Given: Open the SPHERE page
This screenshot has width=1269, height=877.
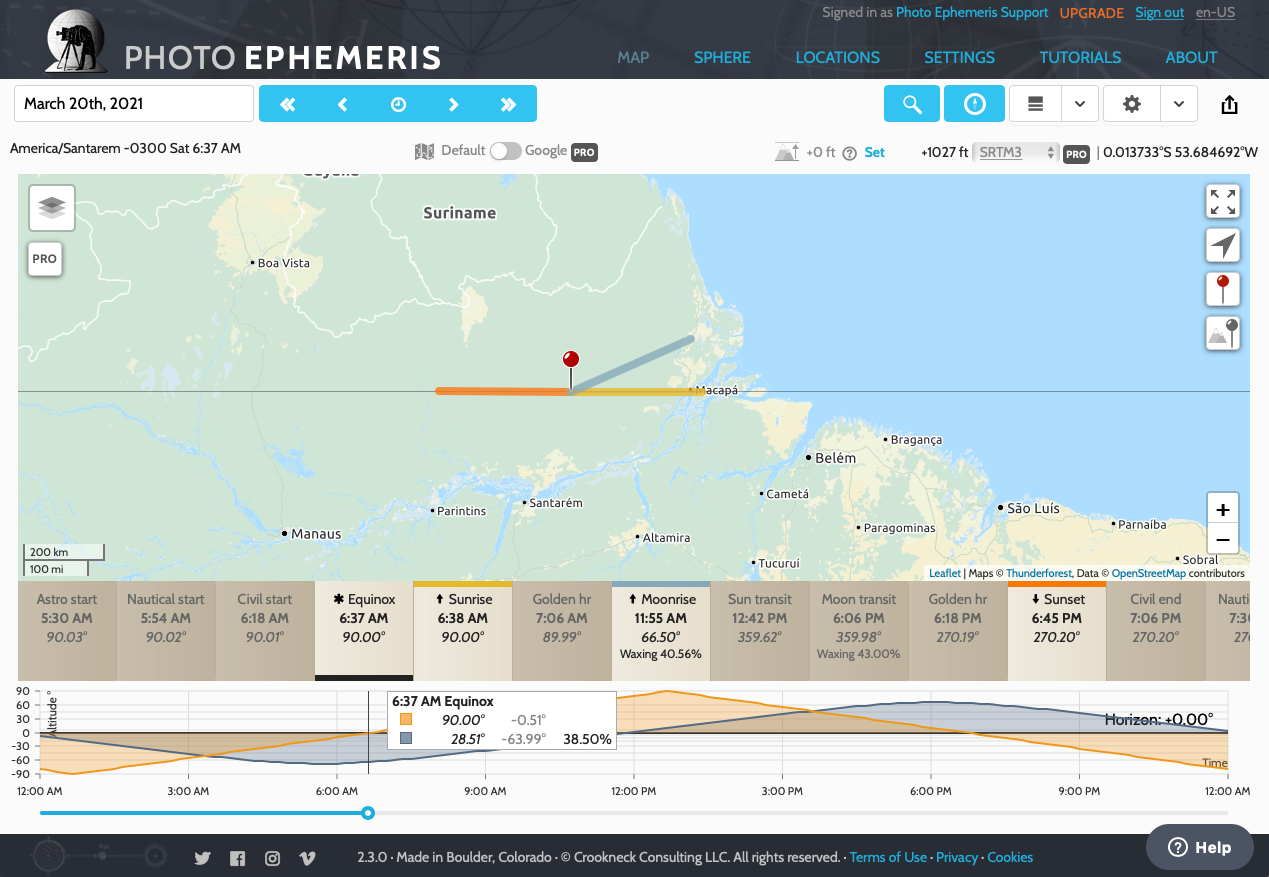Looking at the screenshot, I should (722, 57).
